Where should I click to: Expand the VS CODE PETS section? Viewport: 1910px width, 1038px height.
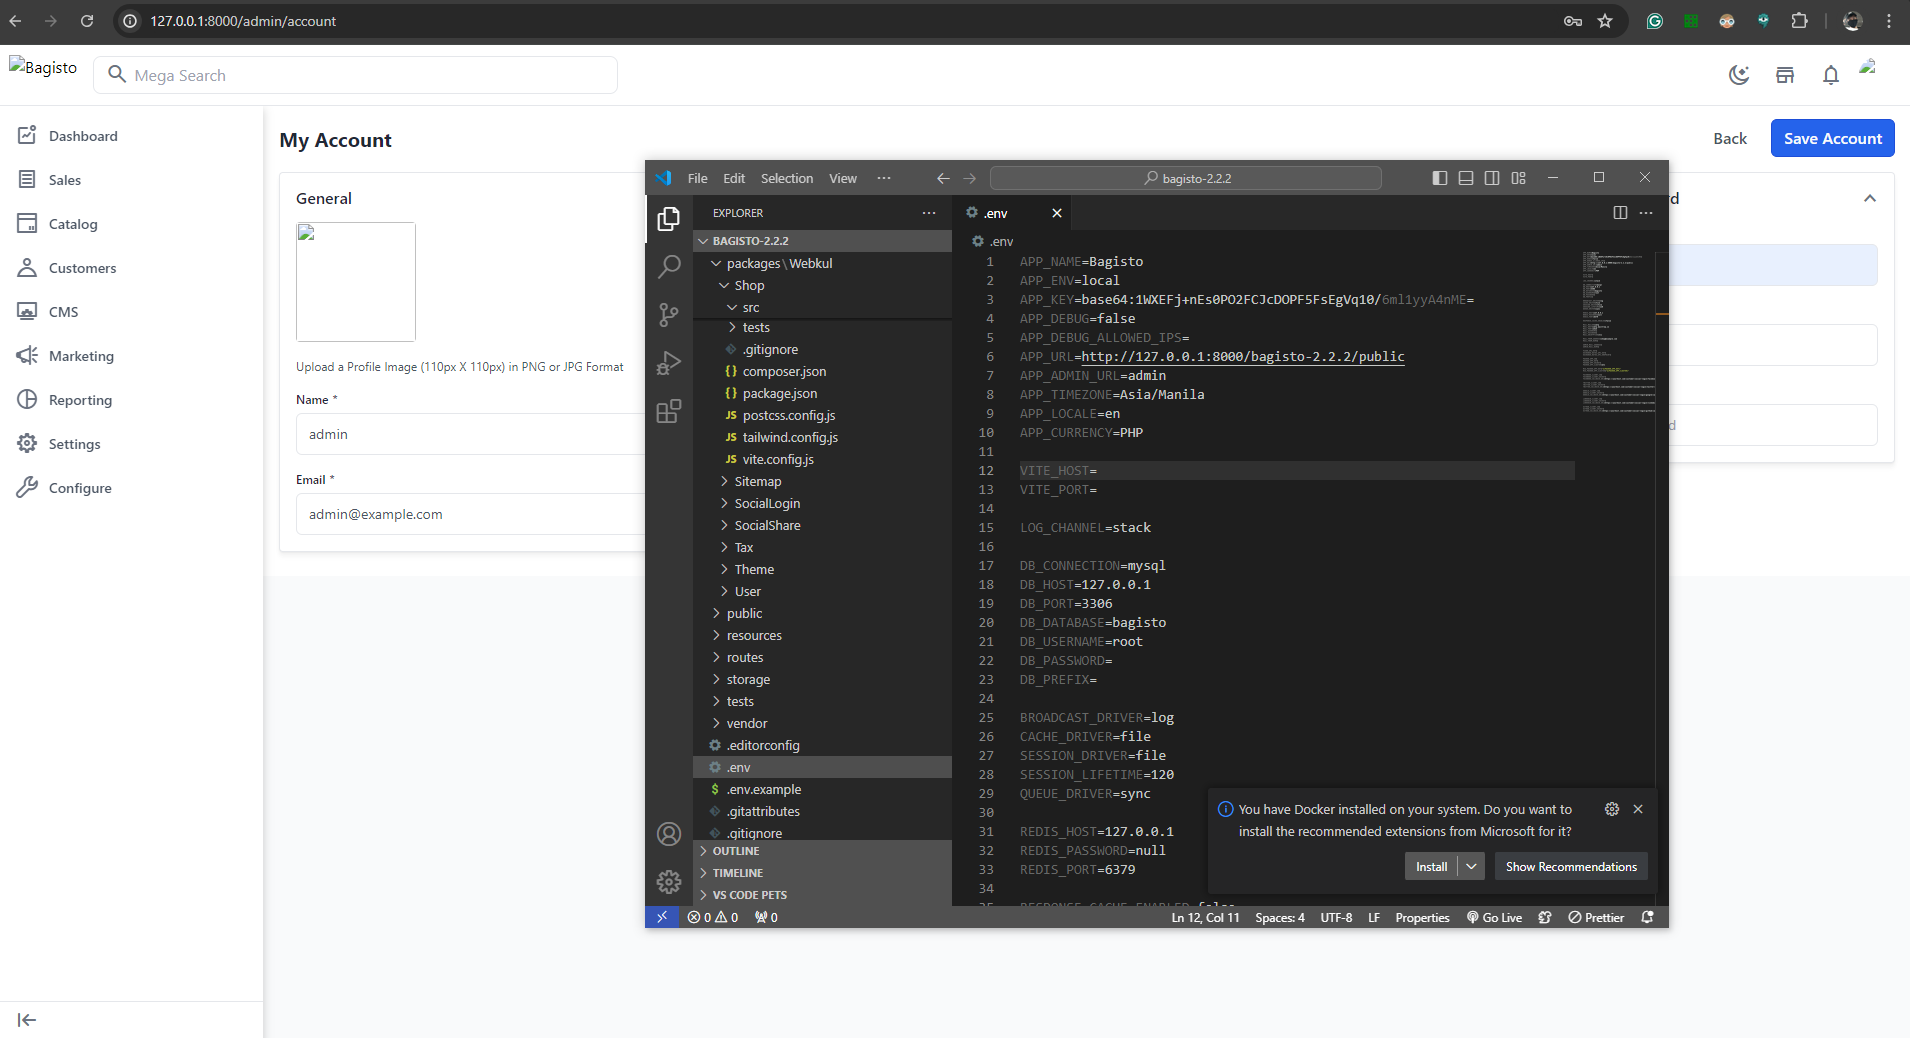822,895
